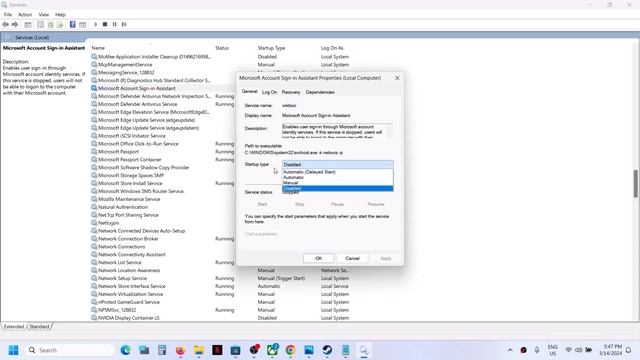Open the blue Help toolbar icon
The width and height of the screenshot is (640, 360).
[73, 24]
